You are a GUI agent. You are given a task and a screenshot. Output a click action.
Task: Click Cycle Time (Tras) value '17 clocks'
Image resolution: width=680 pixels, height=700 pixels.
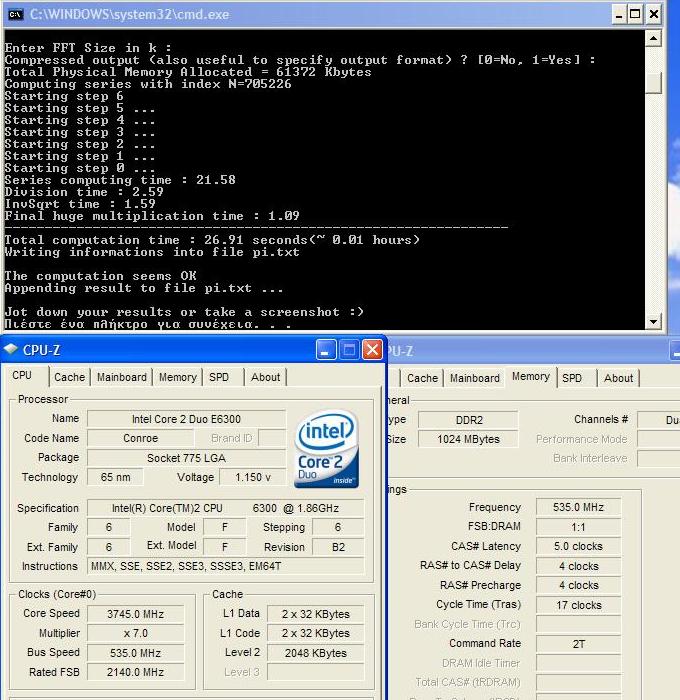578,605
